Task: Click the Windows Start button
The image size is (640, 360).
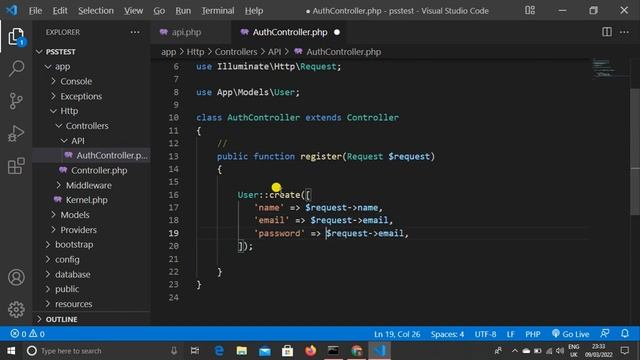Action: 11,351
